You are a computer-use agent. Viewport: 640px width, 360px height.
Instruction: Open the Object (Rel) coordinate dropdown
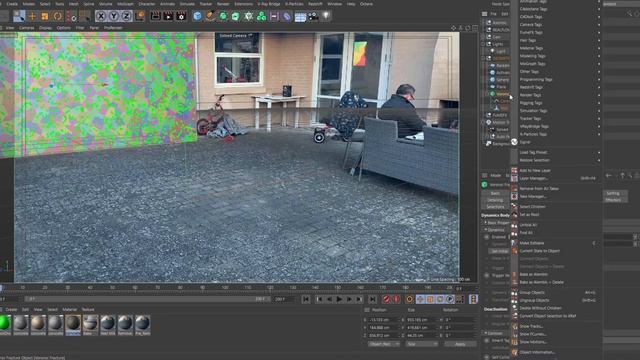point(383,344)
